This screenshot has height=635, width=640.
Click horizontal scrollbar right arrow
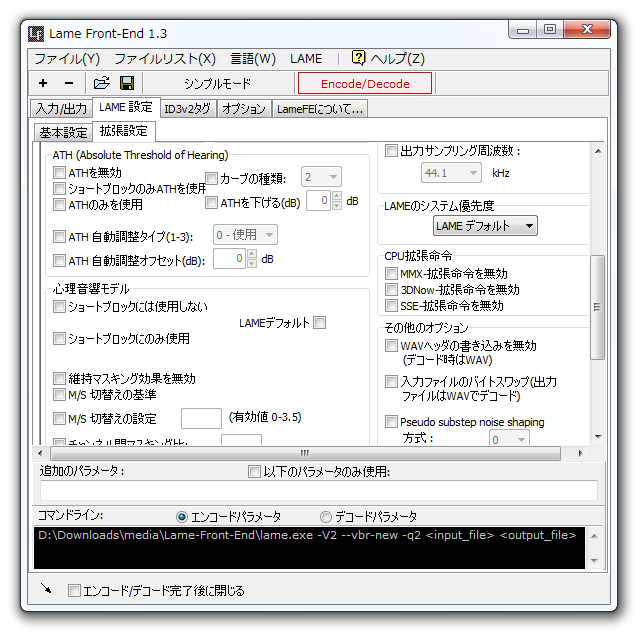(x=580, y=453)
